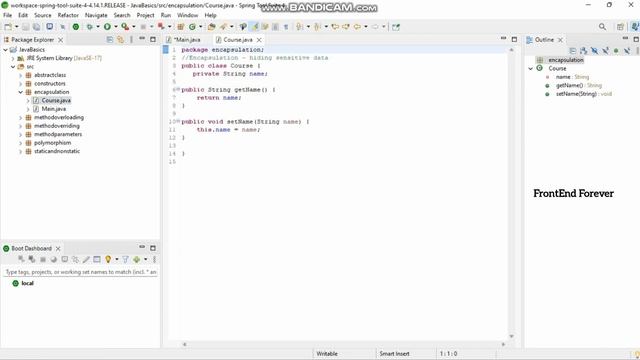The width and height of the screenshot is (640, 360).
Task: Close the Course.java editor tab
Action: click(x=259, y=40)
